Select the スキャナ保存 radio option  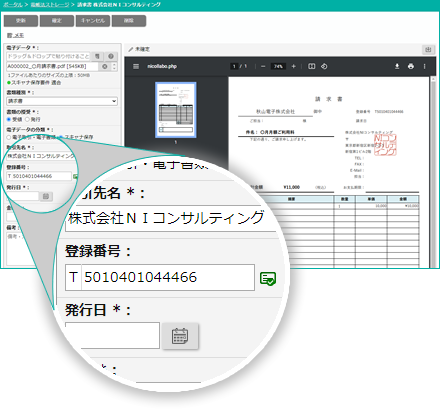click(x=61, y=137)
